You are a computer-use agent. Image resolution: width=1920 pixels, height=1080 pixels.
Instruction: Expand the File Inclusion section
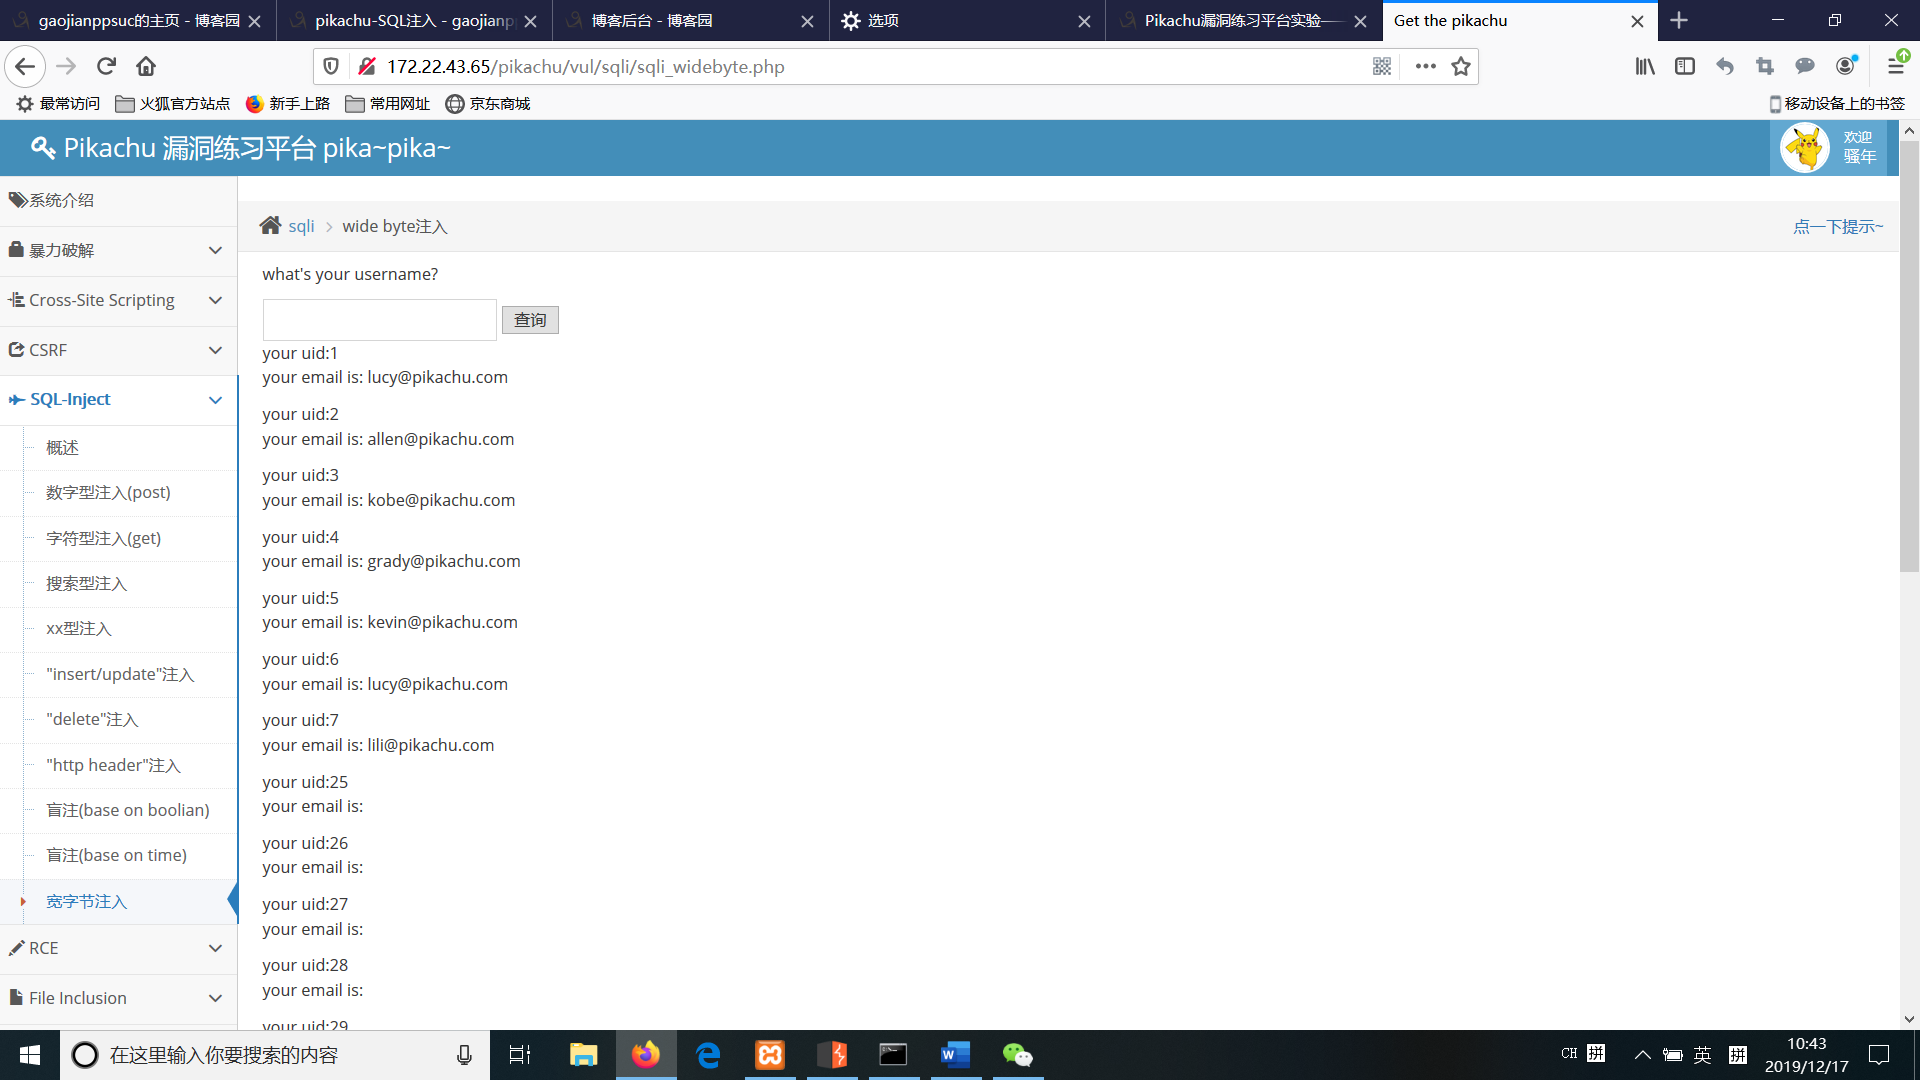coord(118,998)
